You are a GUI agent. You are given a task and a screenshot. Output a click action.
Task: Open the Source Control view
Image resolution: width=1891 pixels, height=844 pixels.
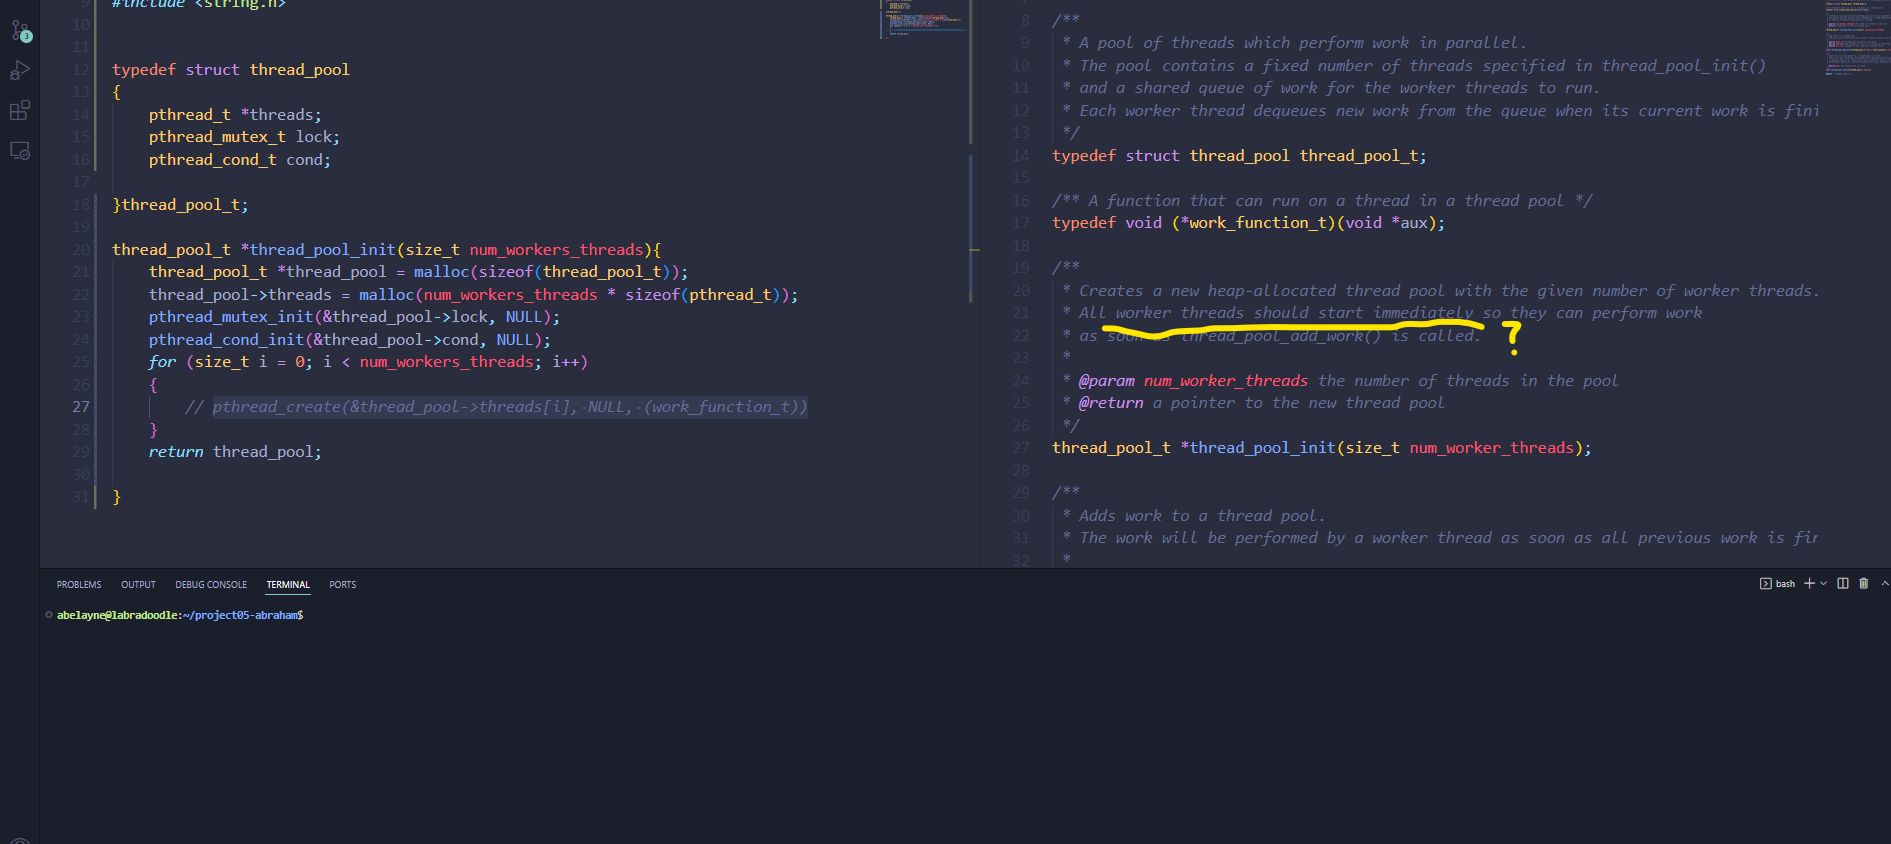20,31
